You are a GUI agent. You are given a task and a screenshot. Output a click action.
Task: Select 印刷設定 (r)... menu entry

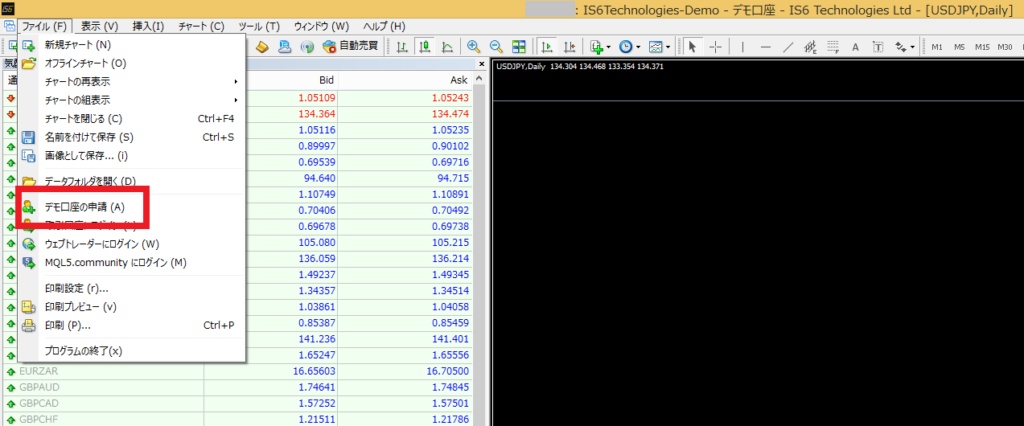pos(131,288)
